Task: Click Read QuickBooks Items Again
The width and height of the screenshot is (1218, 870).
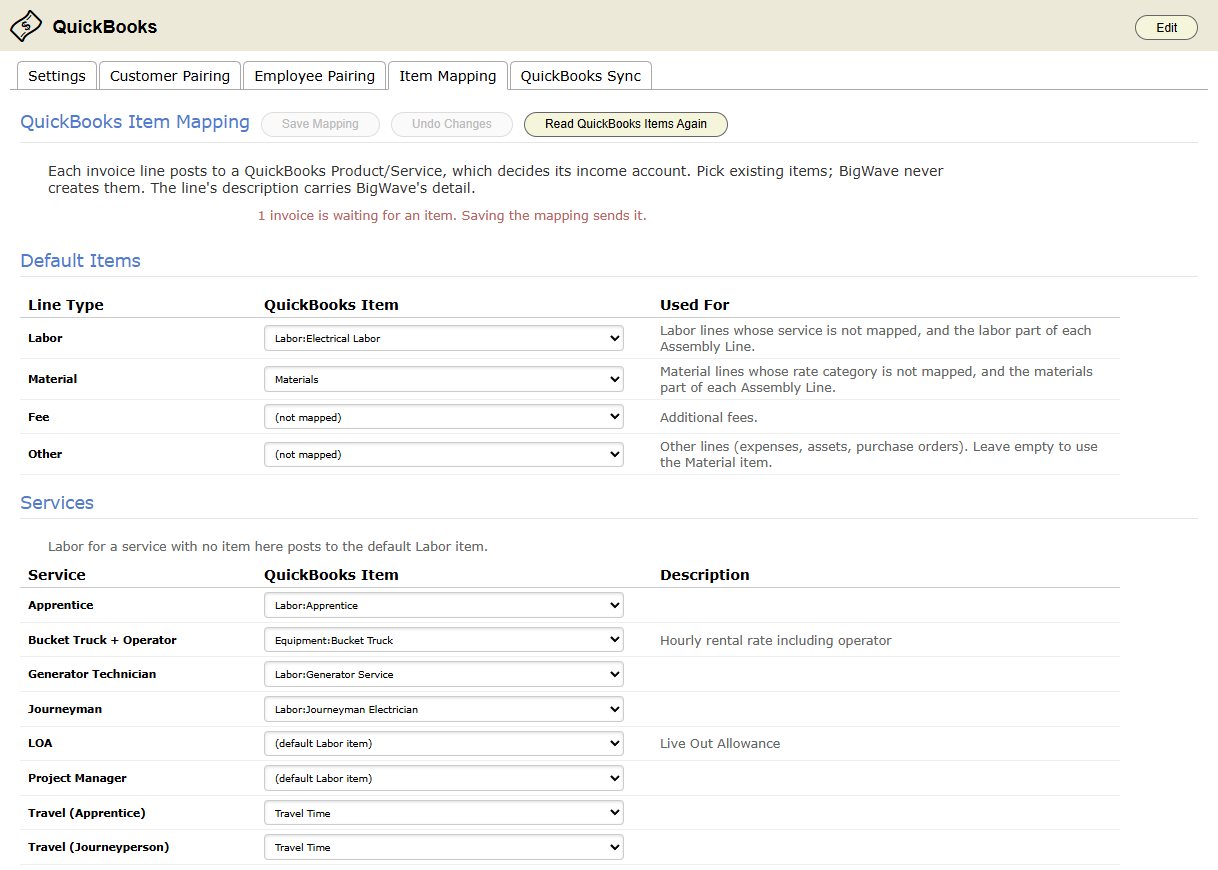Action: click(x=626, y=124)
